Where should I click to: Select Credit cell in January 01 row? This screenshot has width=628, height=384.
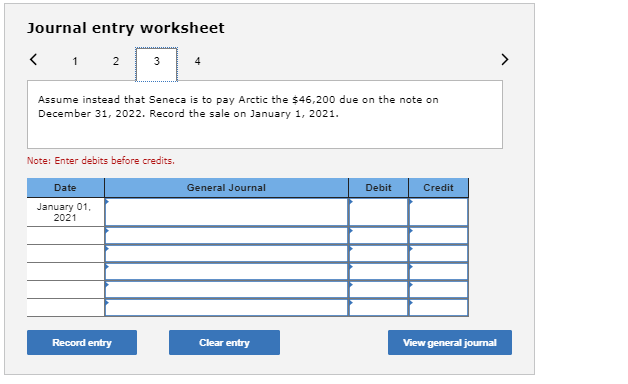tap(438, 212)
